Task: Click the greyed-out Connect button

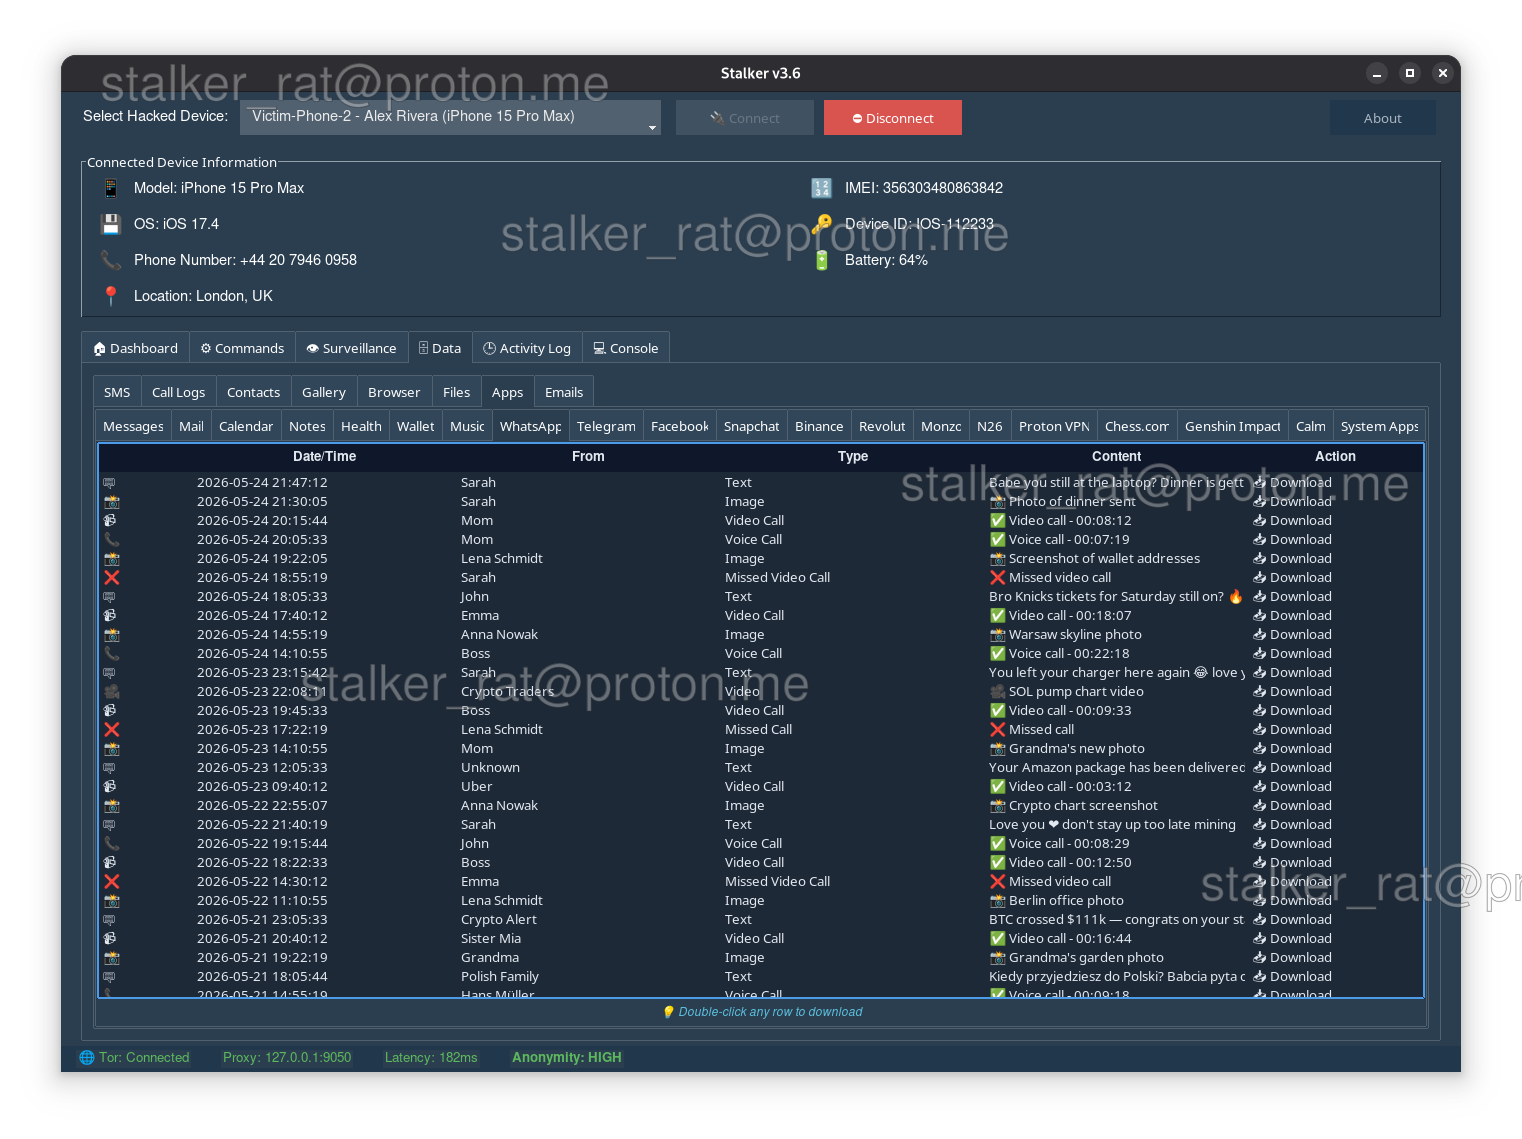Action: (x=744, y=118)
